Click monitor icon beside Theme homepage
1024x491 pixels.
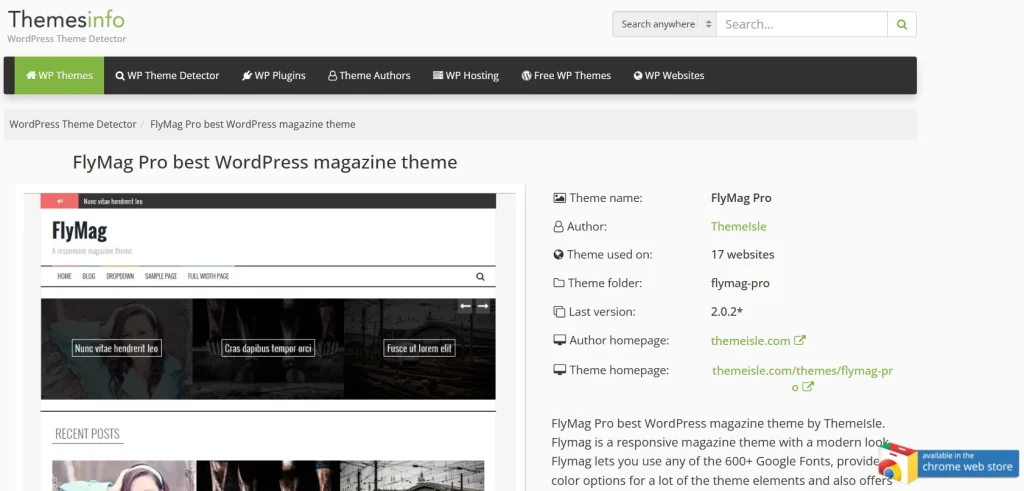(x=559, y=370)
